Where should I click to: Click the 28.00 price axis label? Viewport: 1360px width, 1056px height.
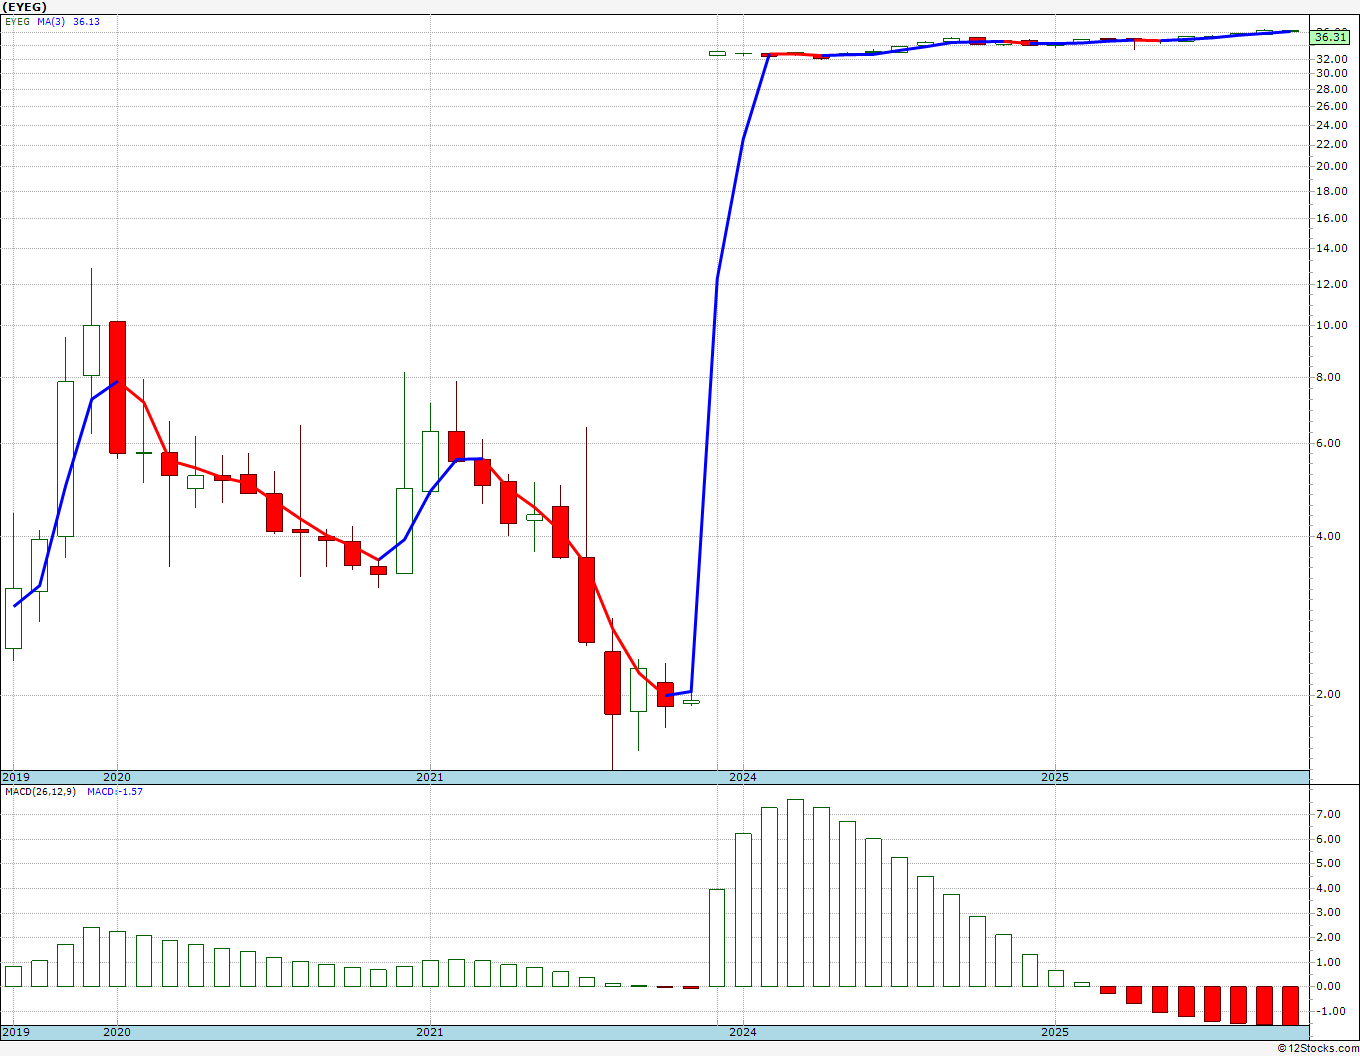[1330, 89]
